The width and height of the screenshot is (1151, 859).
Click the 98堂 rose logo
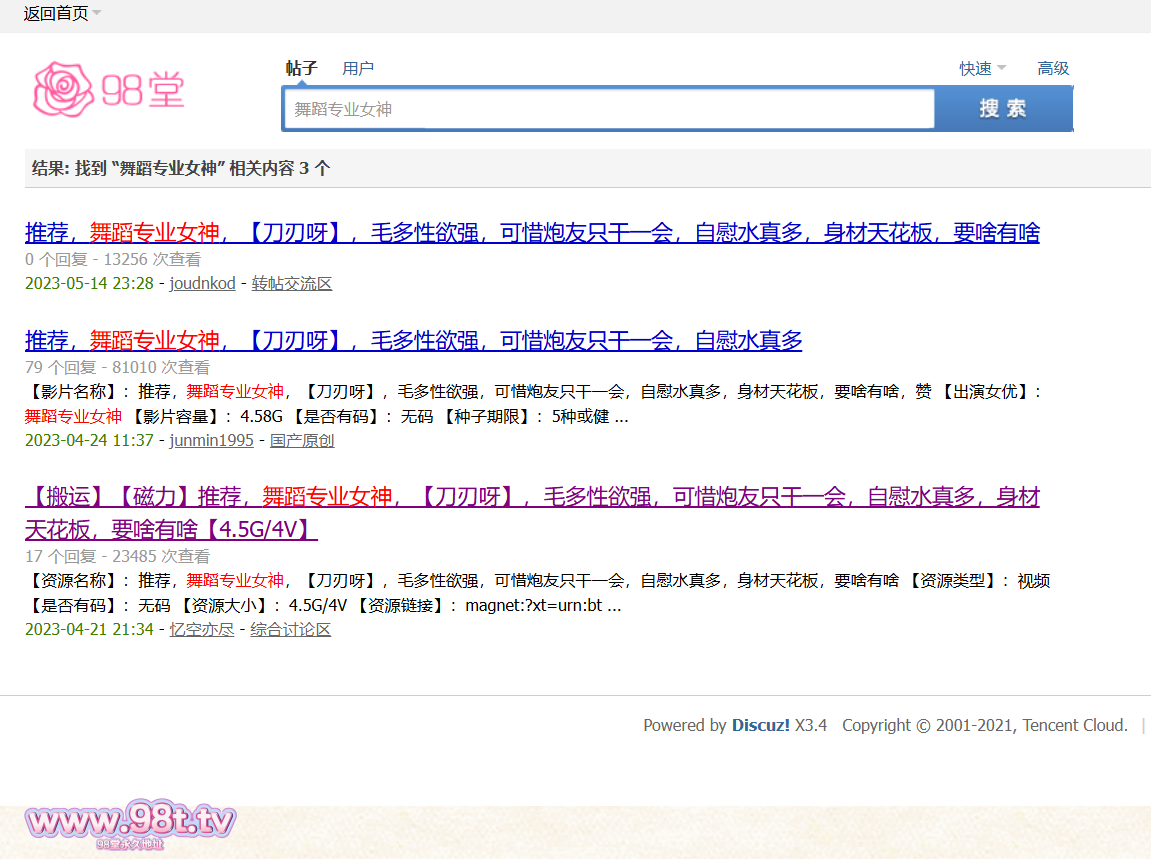108,90
